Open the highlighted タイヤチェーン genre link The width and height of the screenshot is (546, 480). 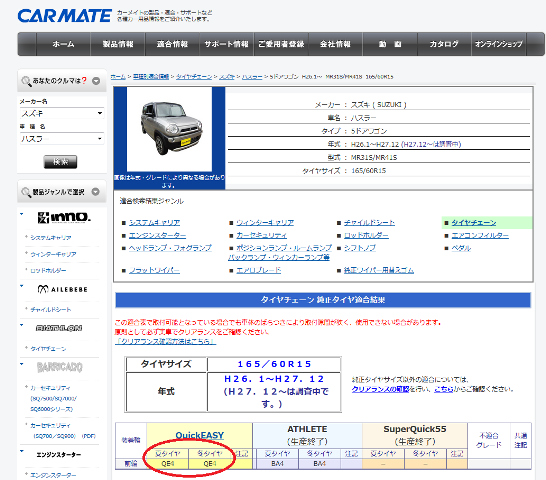(x=474, y=222)
